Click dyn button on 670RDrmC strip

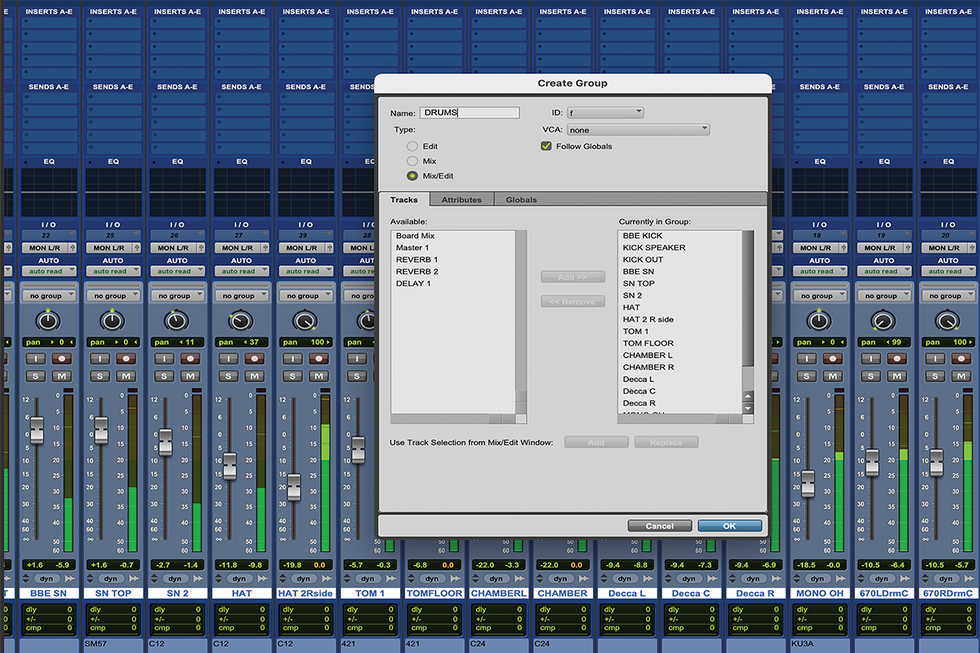946,579
